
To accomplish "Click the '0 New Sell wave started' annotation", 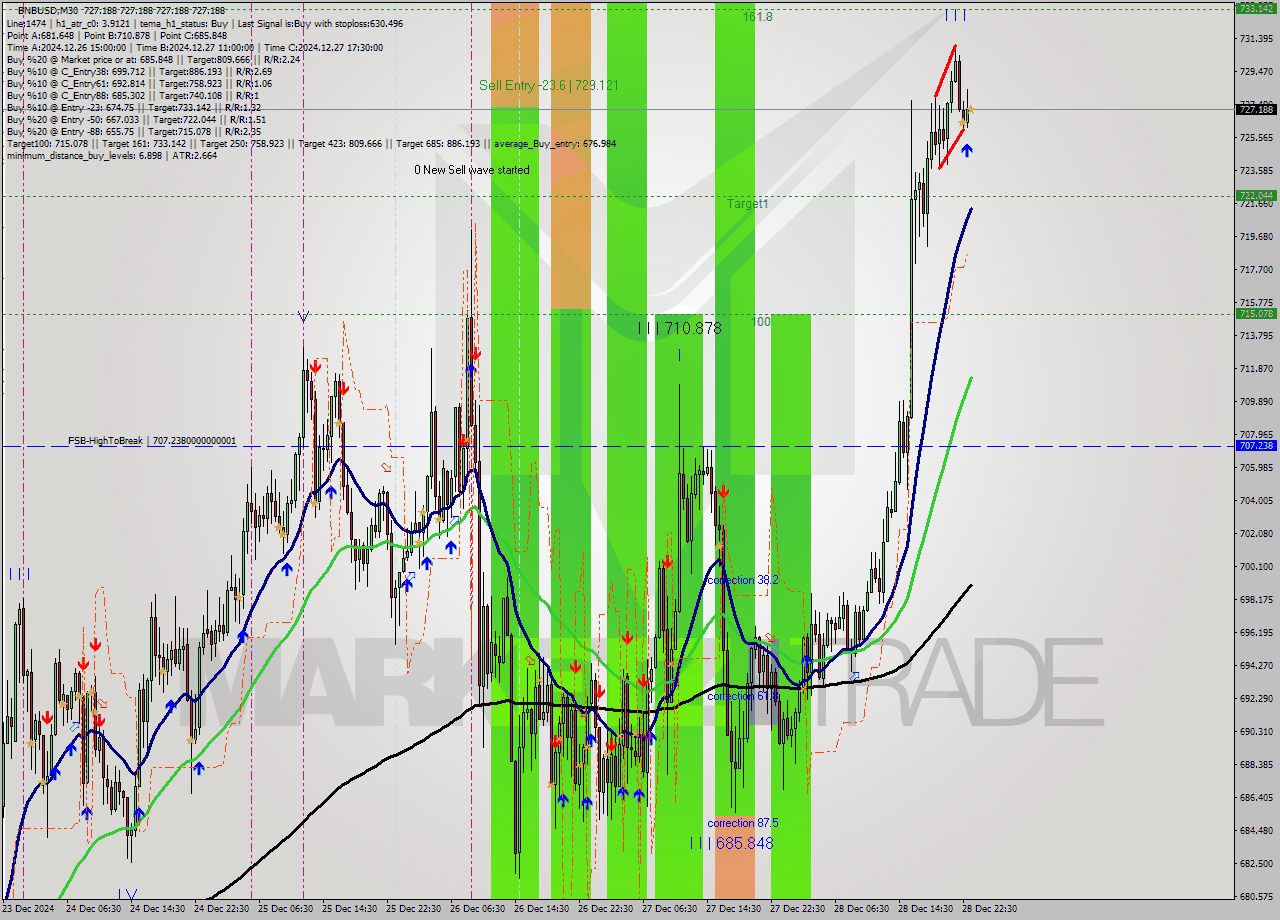I will click(x=472, y=170).
